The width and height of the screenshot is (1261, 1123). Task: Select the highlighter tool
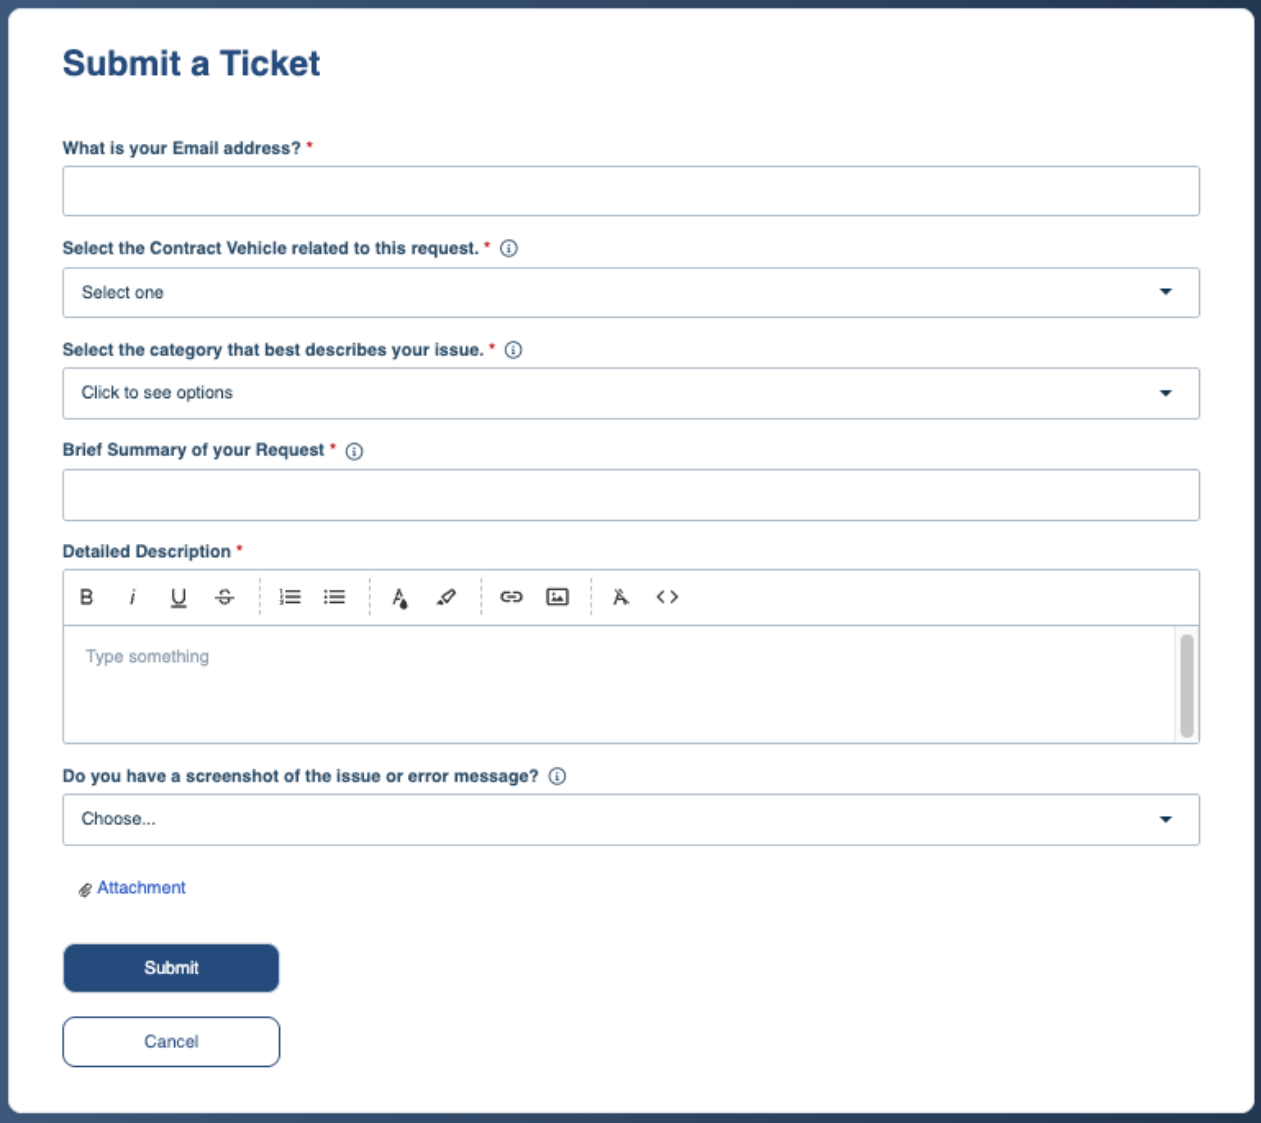[x=446, y=596]
